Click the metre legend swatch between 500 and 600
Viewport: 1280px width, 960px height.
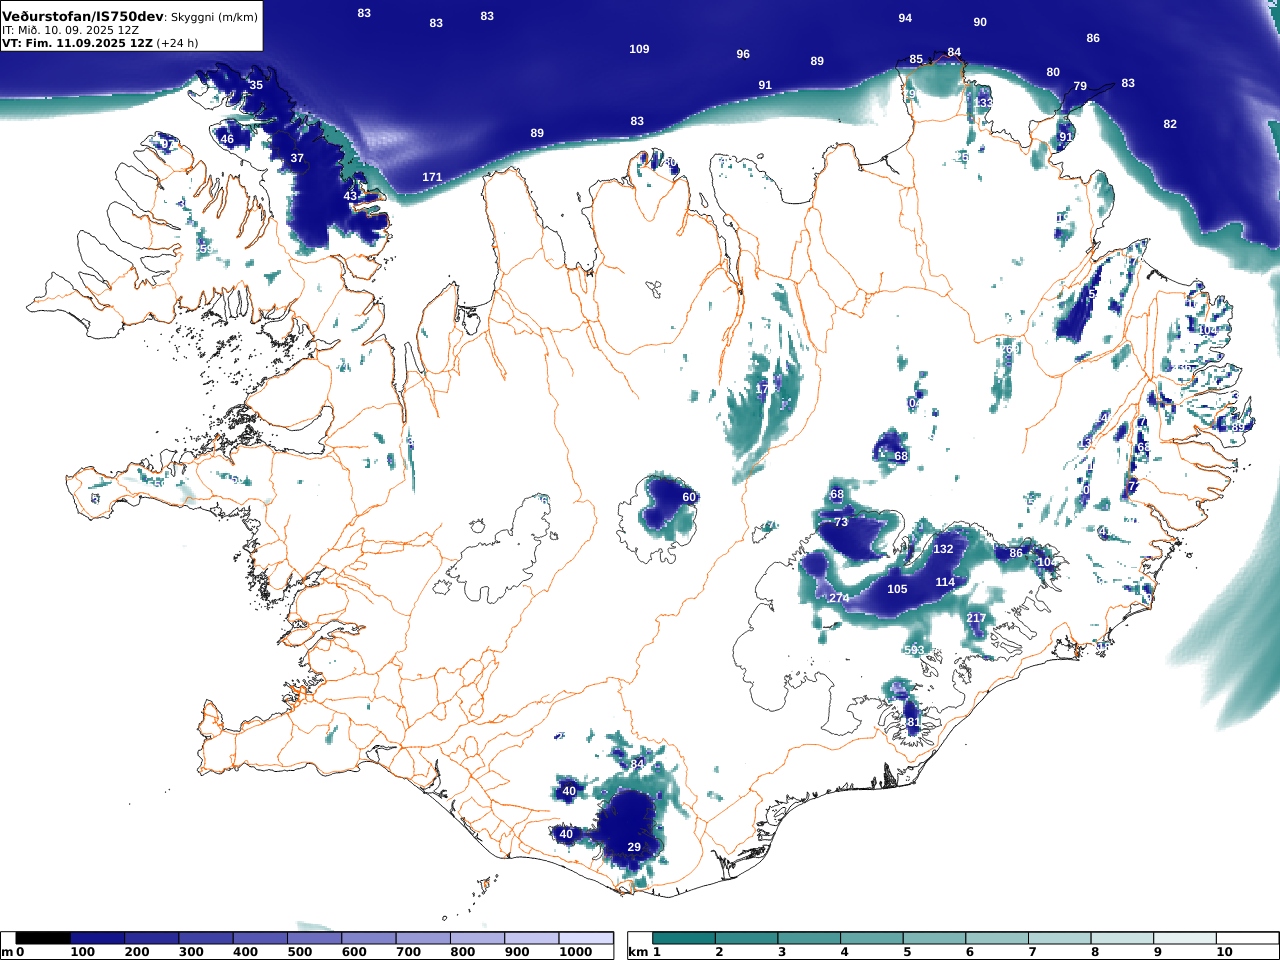tap(314, 938)
